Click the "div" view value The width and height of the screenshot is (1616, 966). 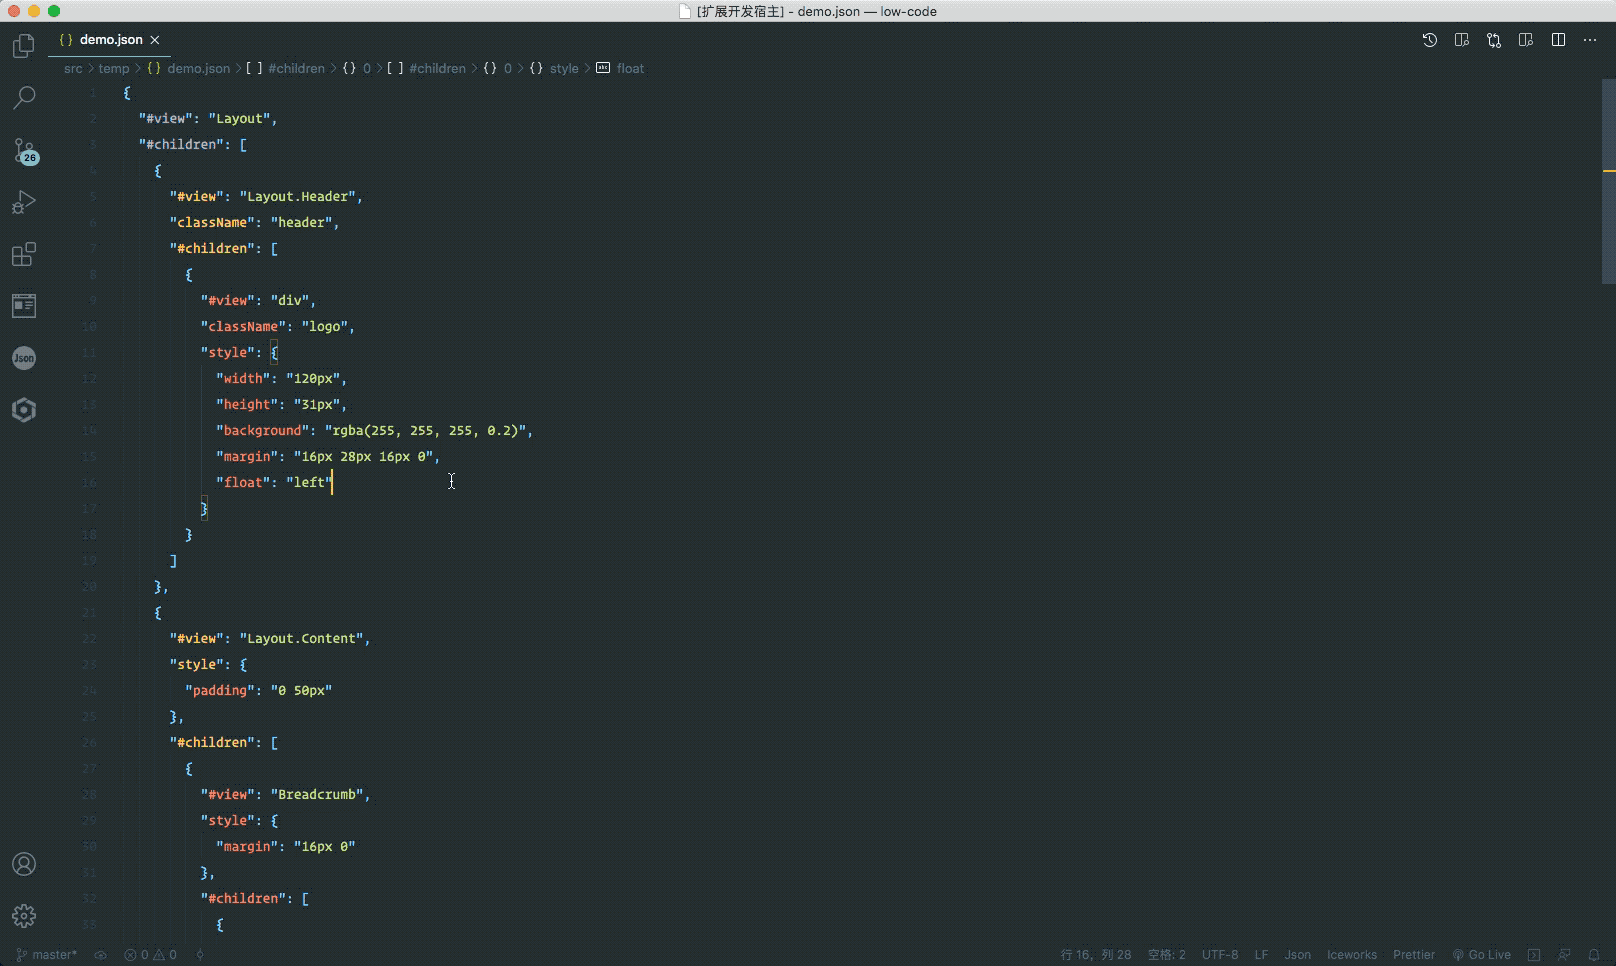click(x=290, y=300)
